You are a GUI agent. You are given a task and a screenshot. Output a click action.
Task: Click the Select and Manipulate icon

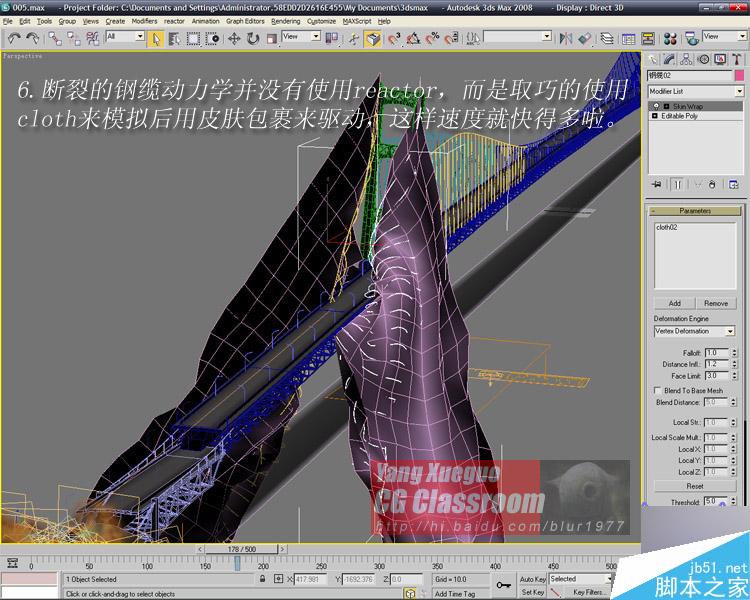click(353, 39)
